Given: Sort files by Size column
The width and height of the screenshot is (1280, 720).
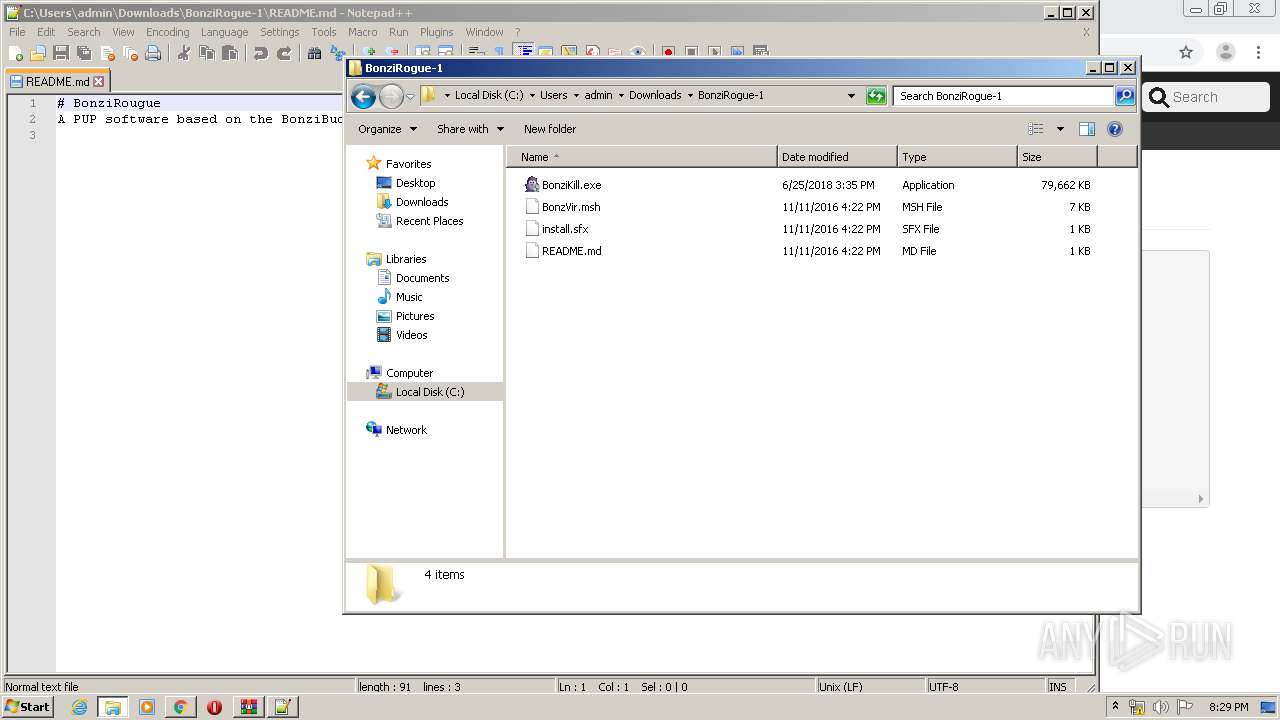Looking at the screenshot, I should point(1057,157).
